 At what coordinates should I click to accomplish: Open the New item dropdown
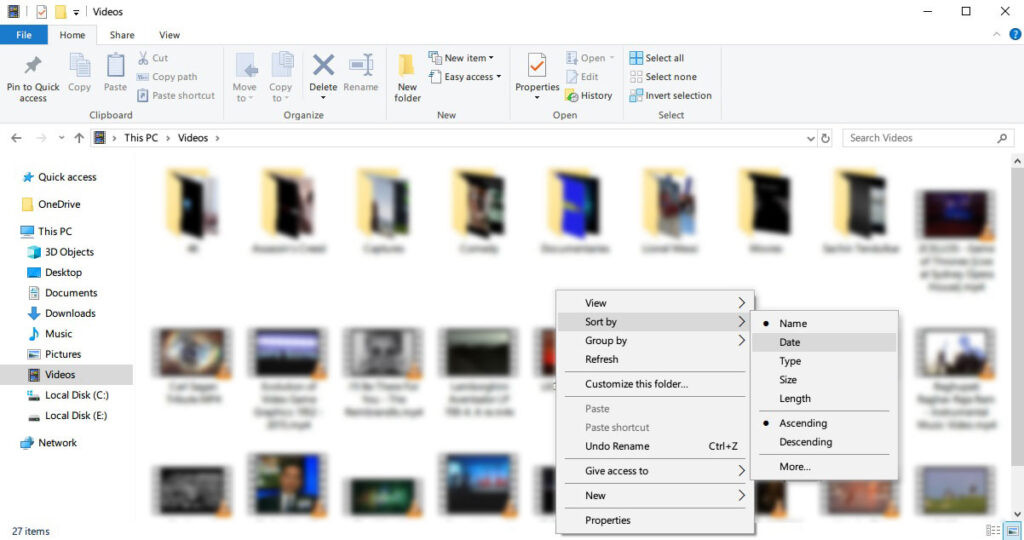click(461, 58)
